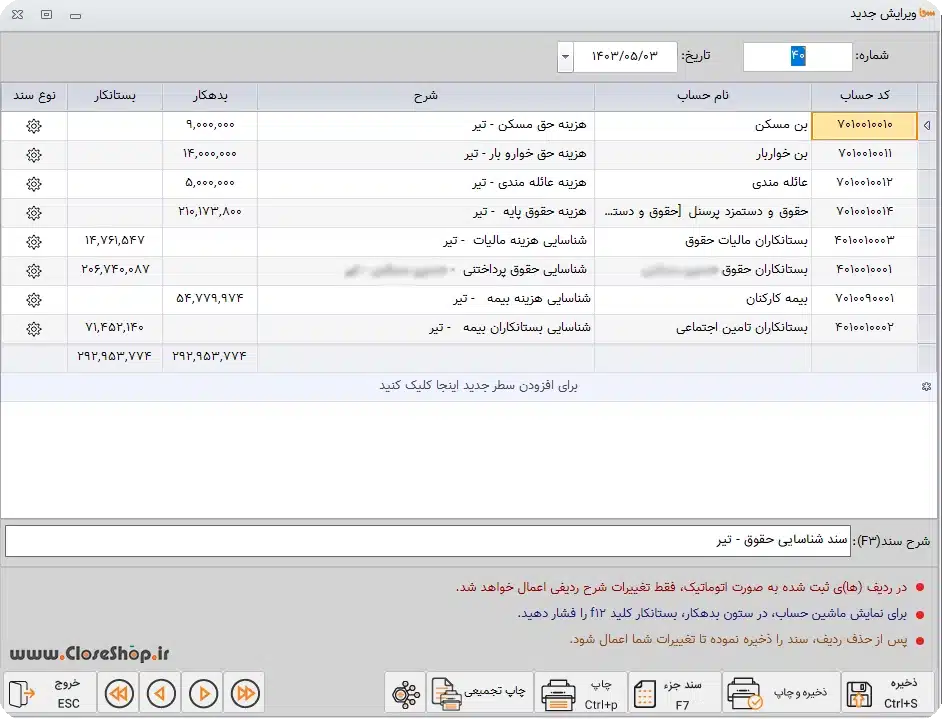
Task: Go to next document with single right arrow
Action: coord(203,694)
